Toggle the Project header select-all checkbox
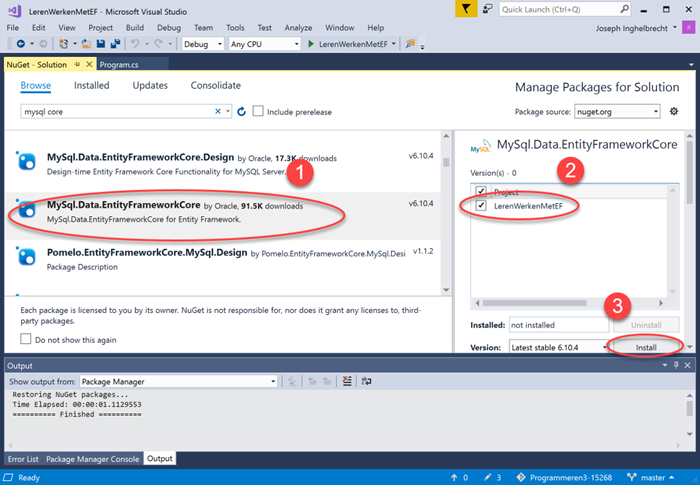 click(481, 192)
